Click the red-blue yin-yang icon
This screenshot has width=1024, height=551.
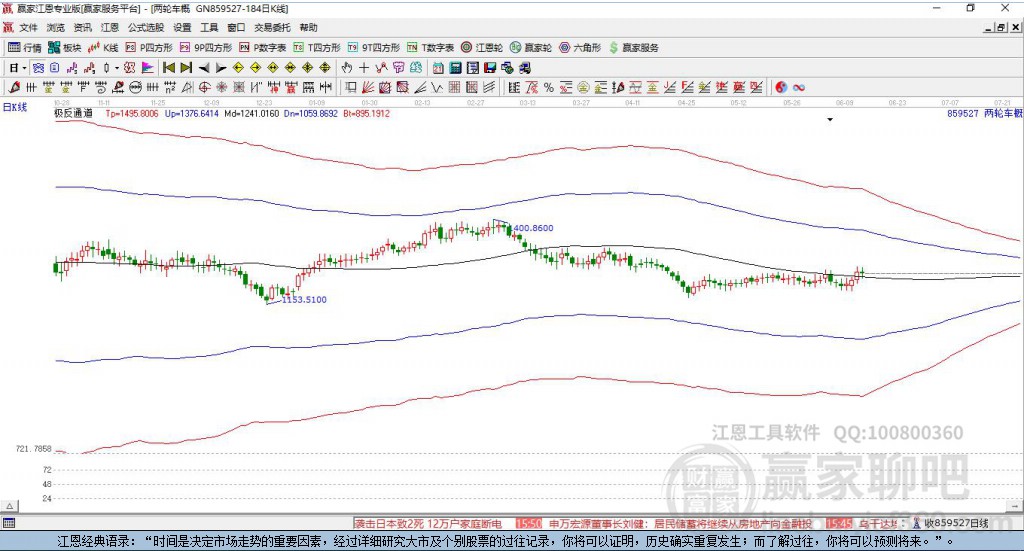[x=781, y=87]
